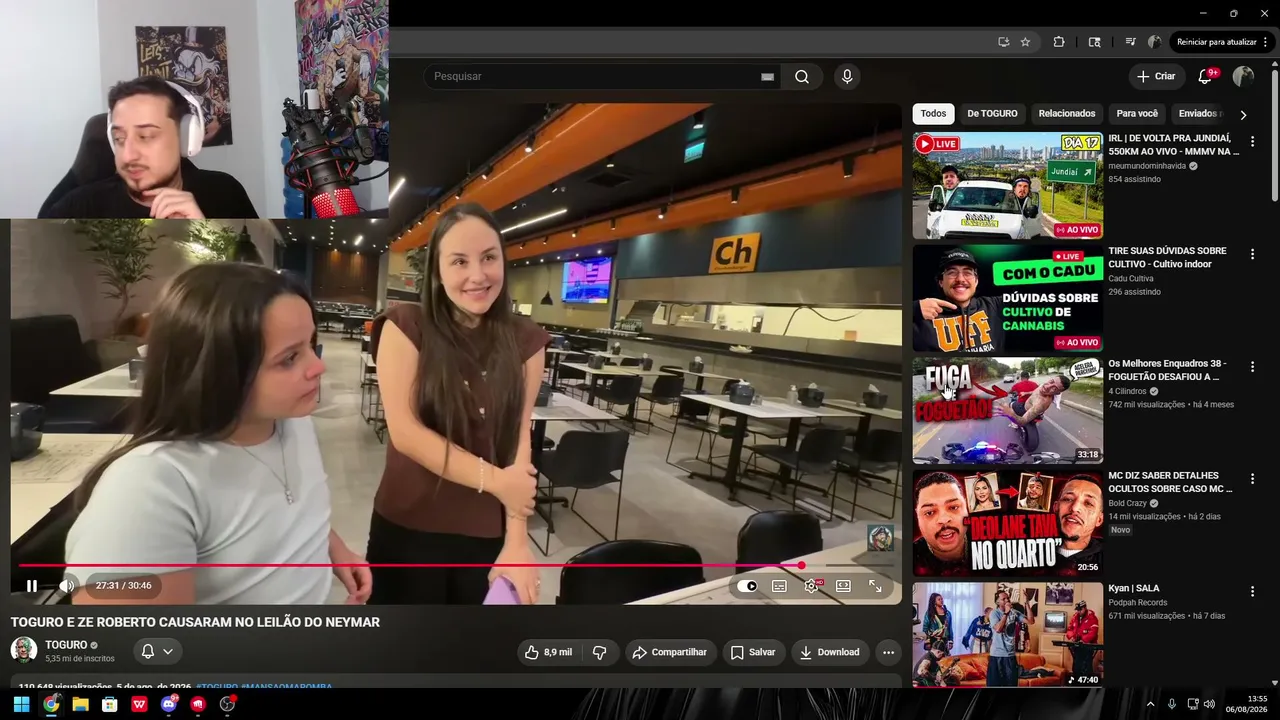Screen dimensions: 1280x720
Task: Open the 'Deolane tava no quarto' thumbnail
Action: pyautogui.click(x=1008, y=523)
